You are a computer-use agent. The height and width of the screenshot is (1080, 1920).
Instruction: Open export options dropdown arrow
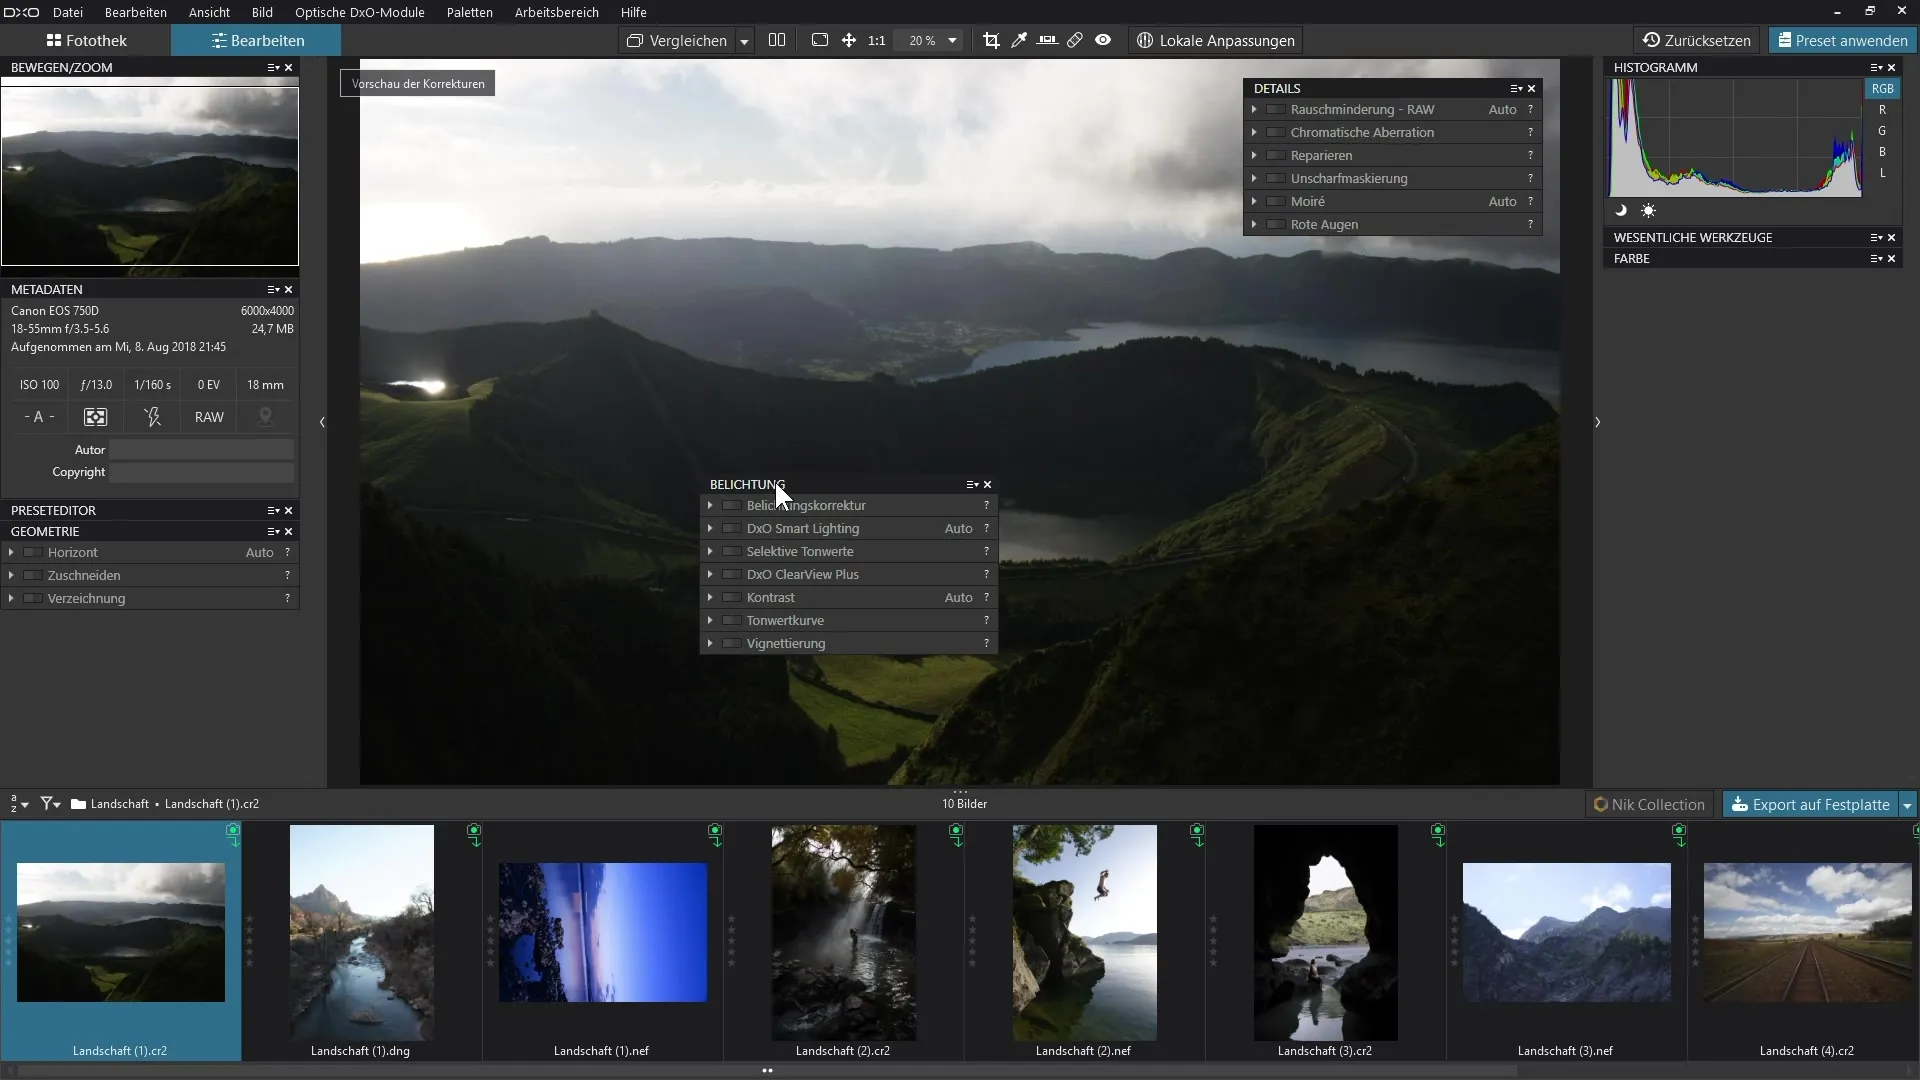pos(1907,805)
